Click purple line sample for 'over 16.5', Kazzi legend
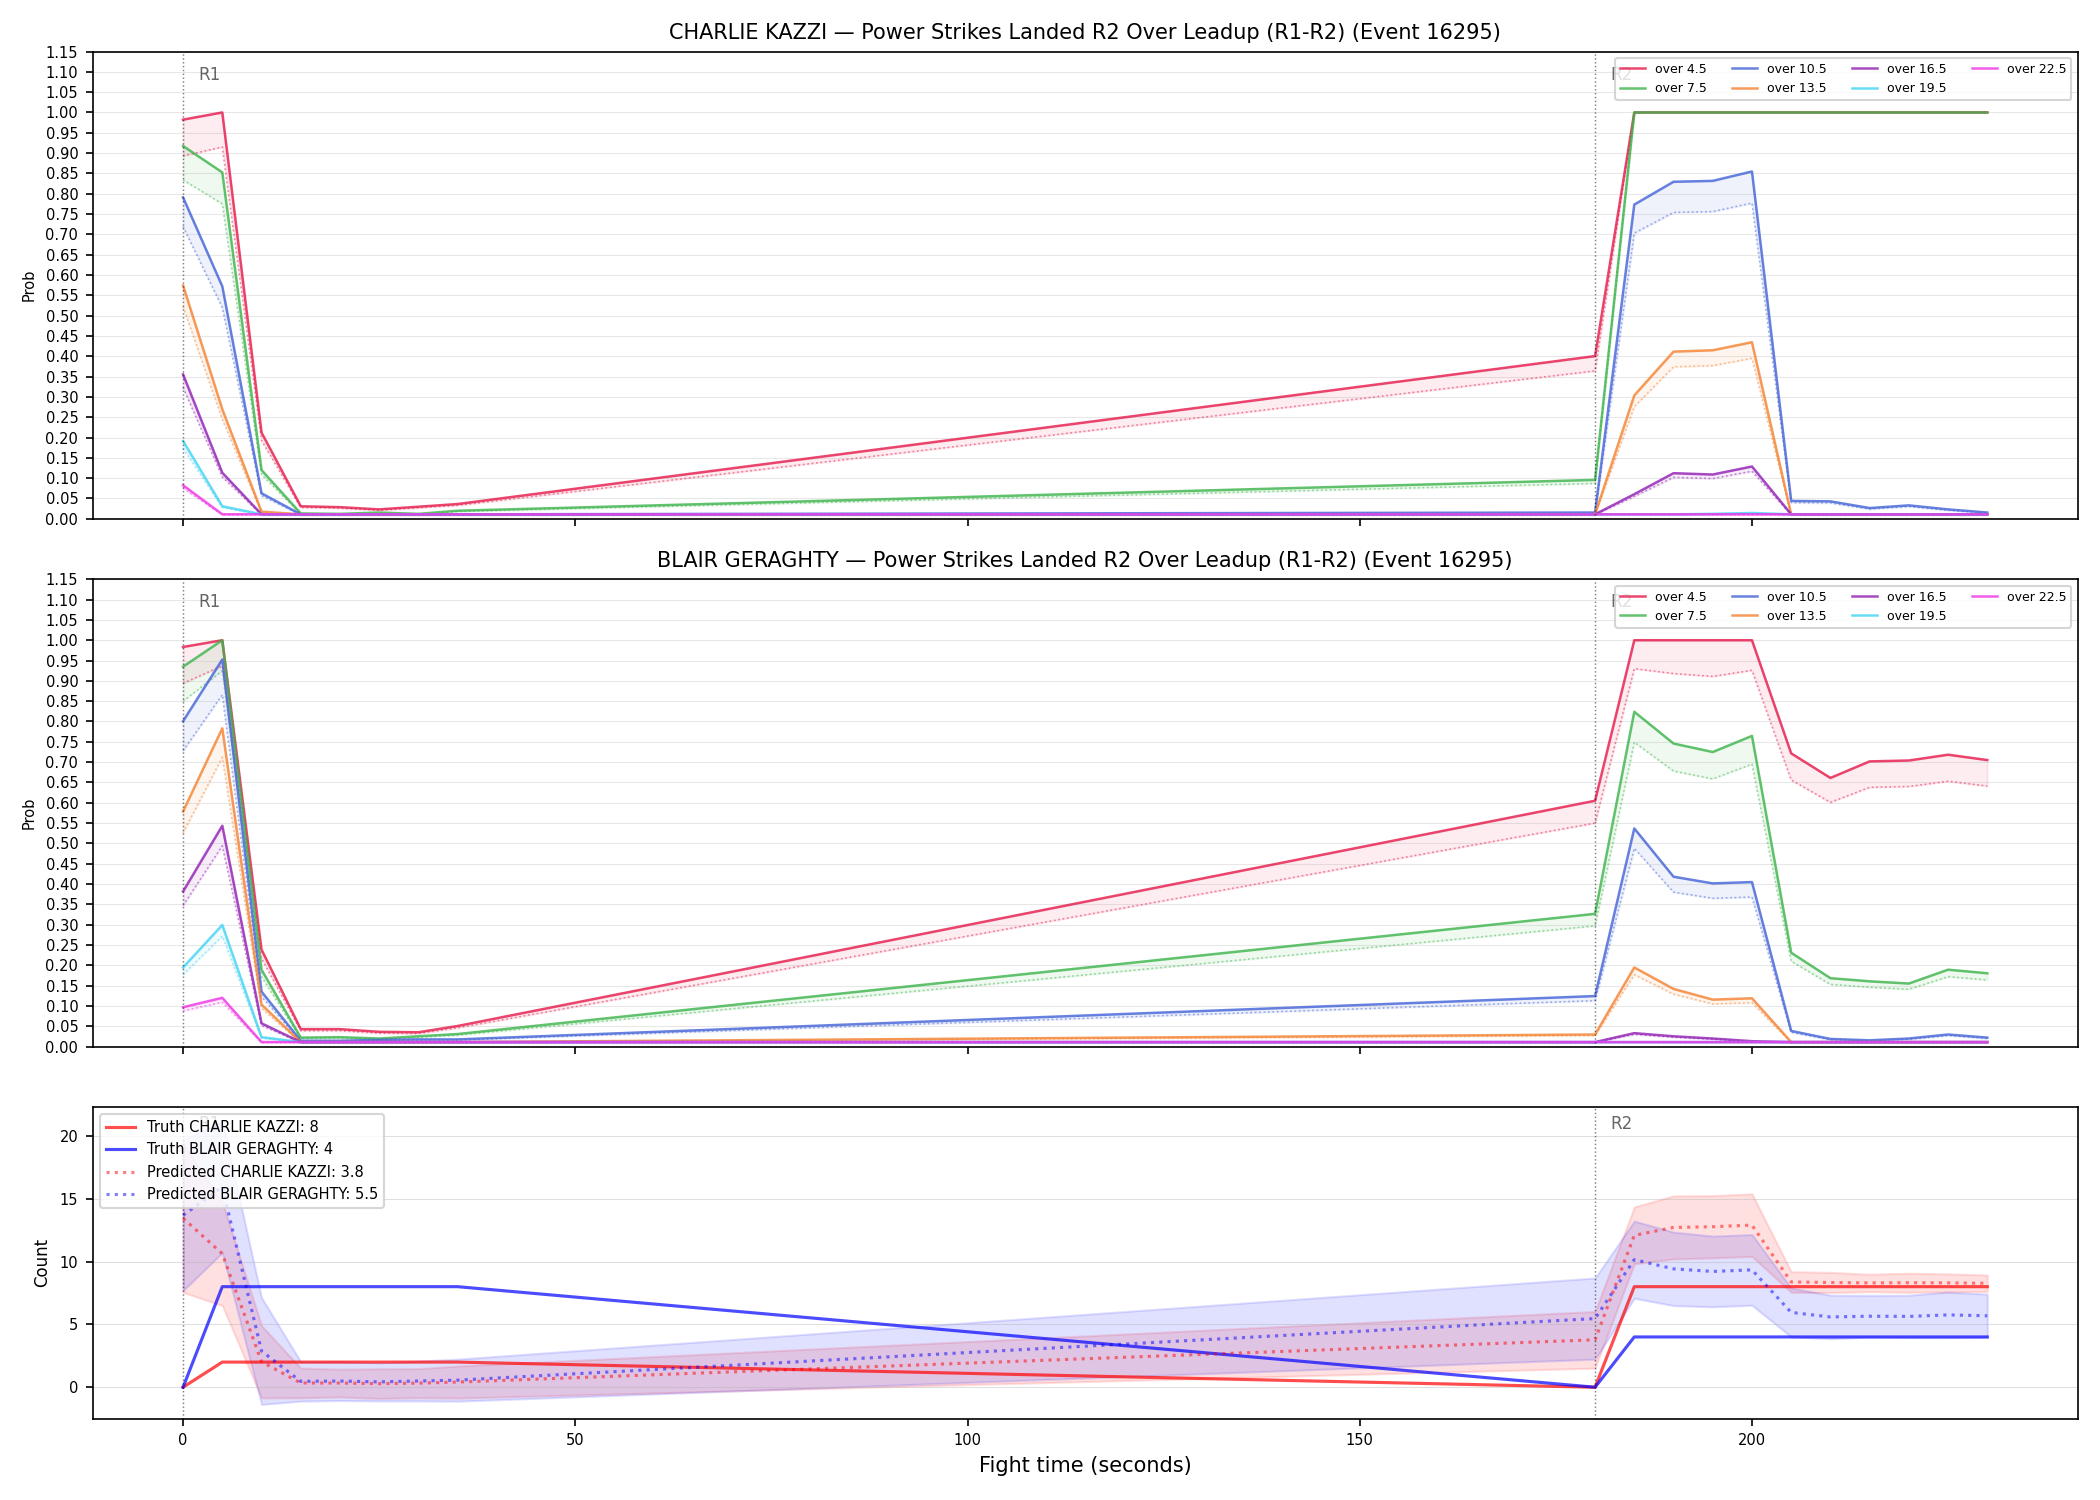Screen dimensions: 2100x1500 pyautogui.click(x=1863, y=69)
